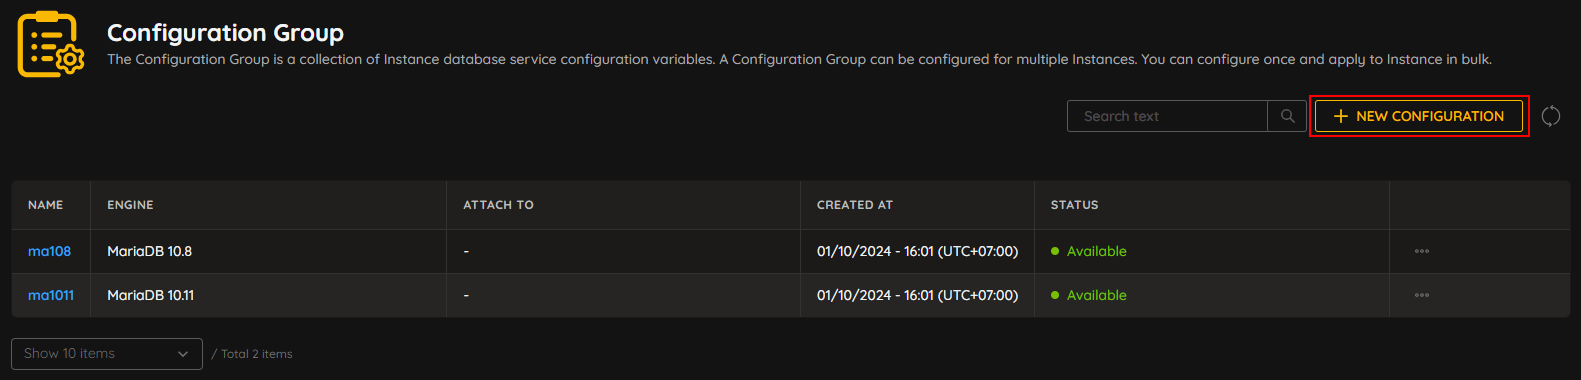Click the green status dot of ma1011
The image size is (1581, 380).
point(1055,295)
